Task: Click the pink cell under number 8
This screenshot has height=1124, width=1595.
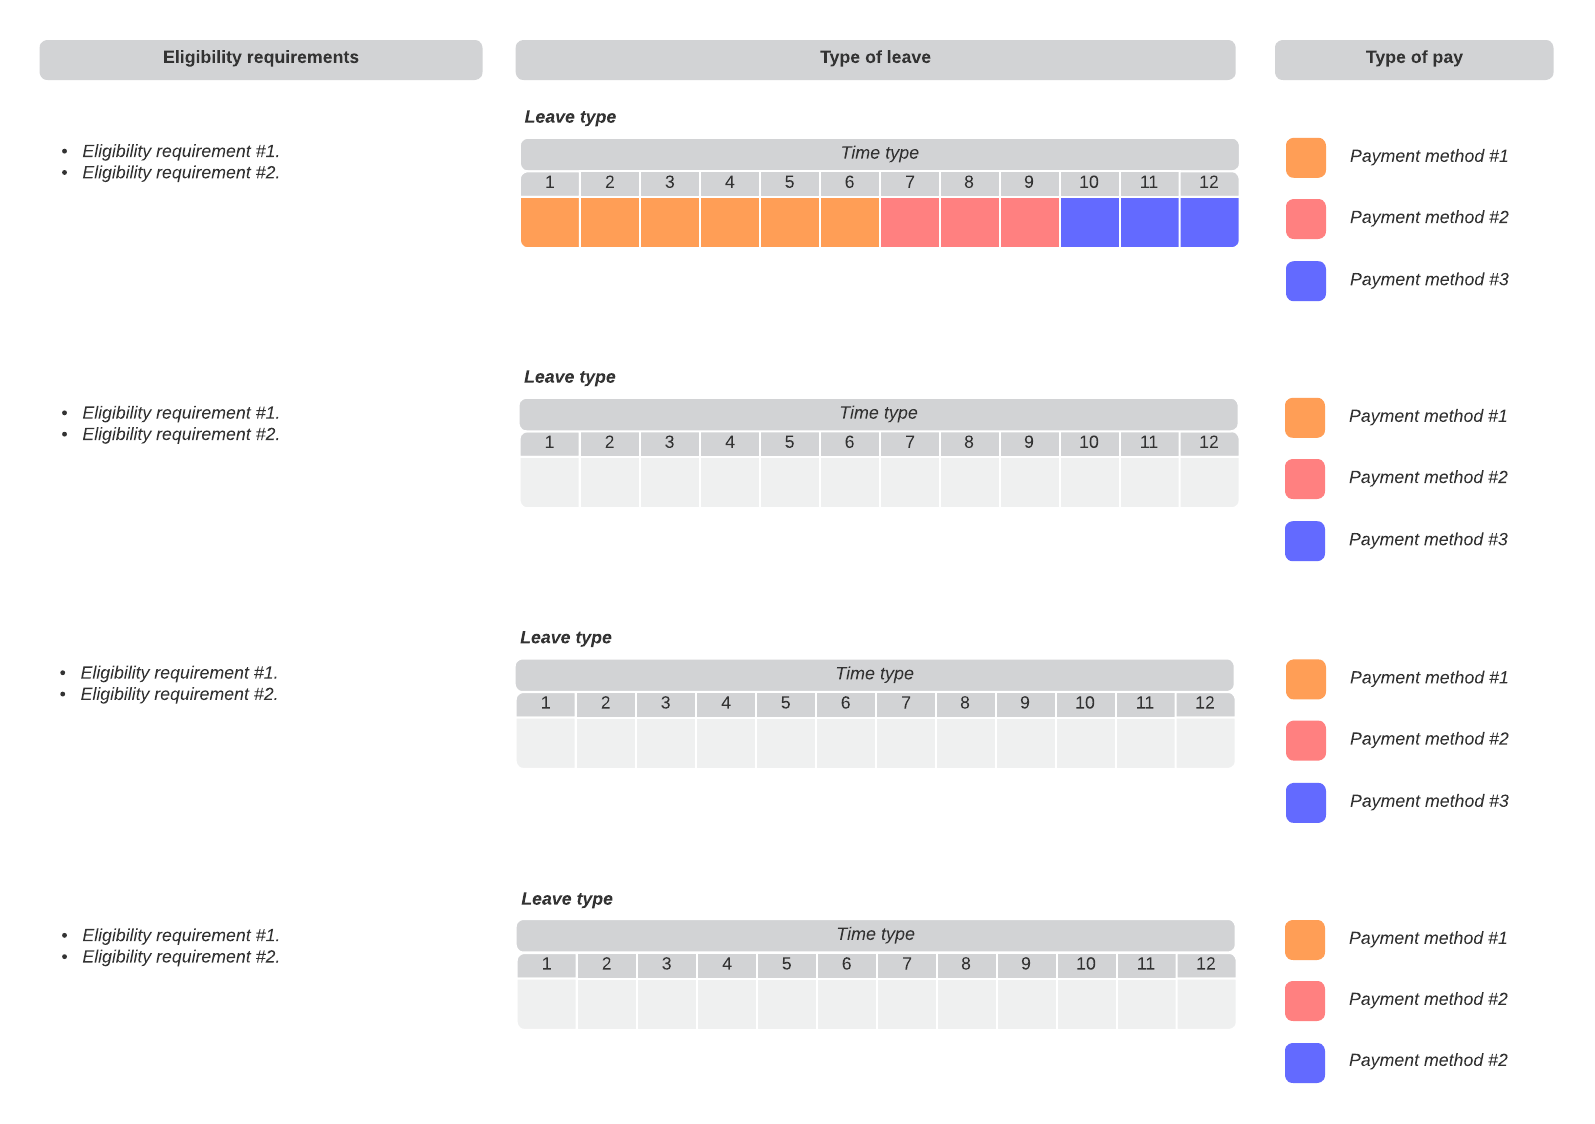Action: point(969,222)
